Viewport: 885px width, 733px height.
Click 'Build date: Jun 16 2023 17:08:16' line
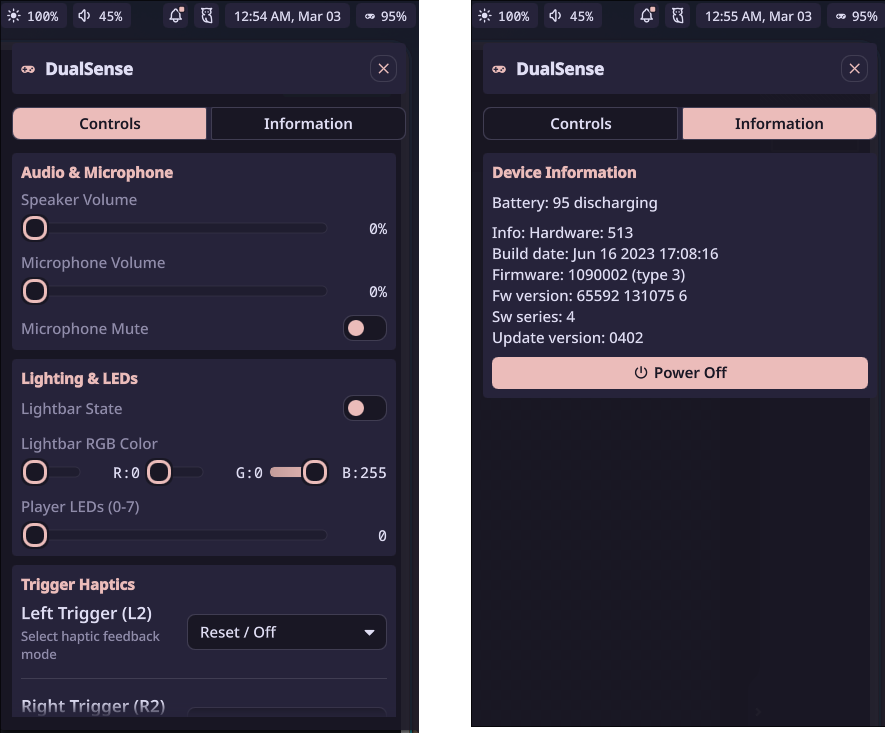(605, 254)
